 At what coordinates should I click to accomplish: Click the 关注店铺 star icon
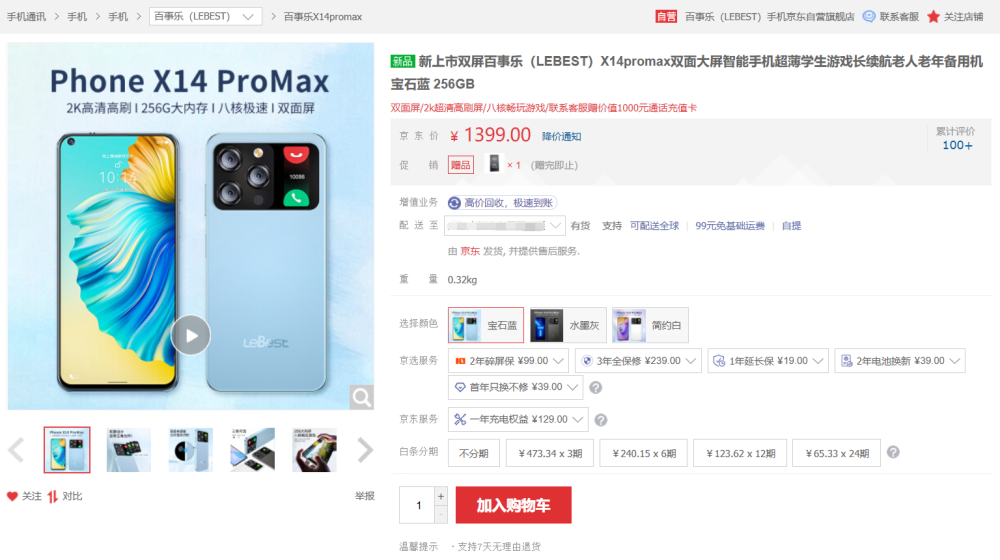(933, 17)
